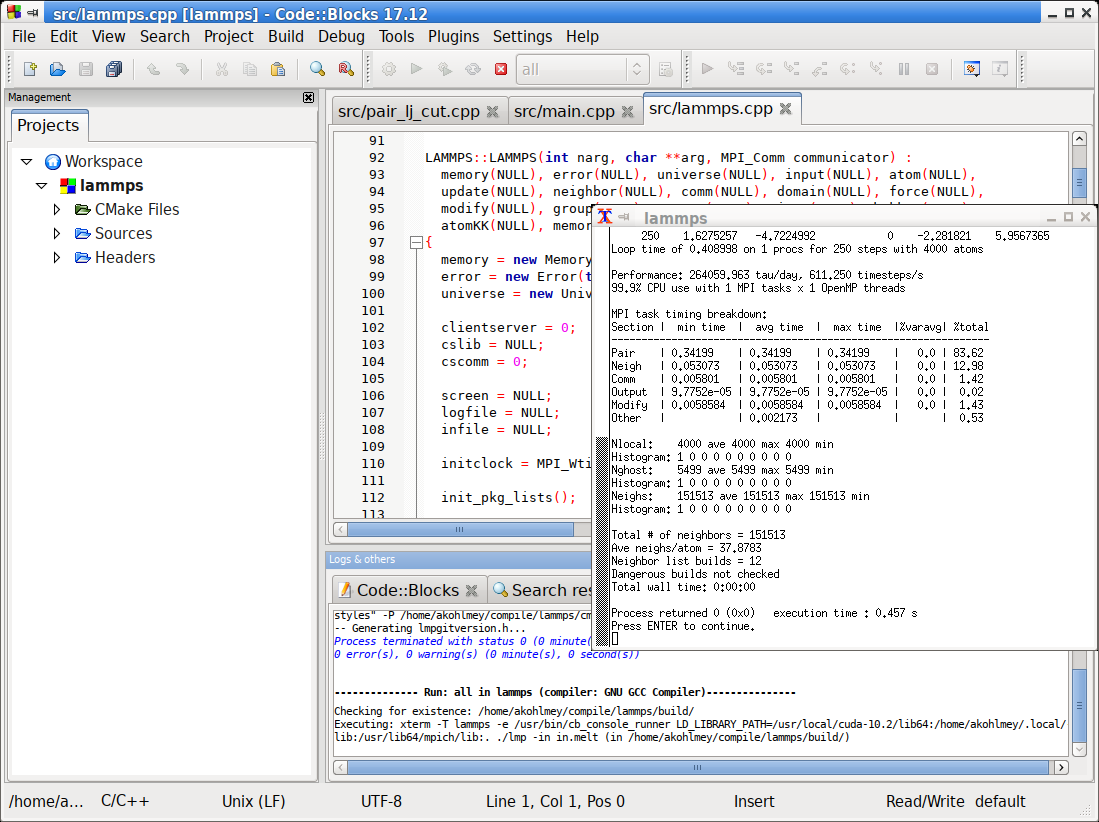Open the Debugging windows icon with bug symbol
This screenshot has height=822, width=1099.
point(970,68)
